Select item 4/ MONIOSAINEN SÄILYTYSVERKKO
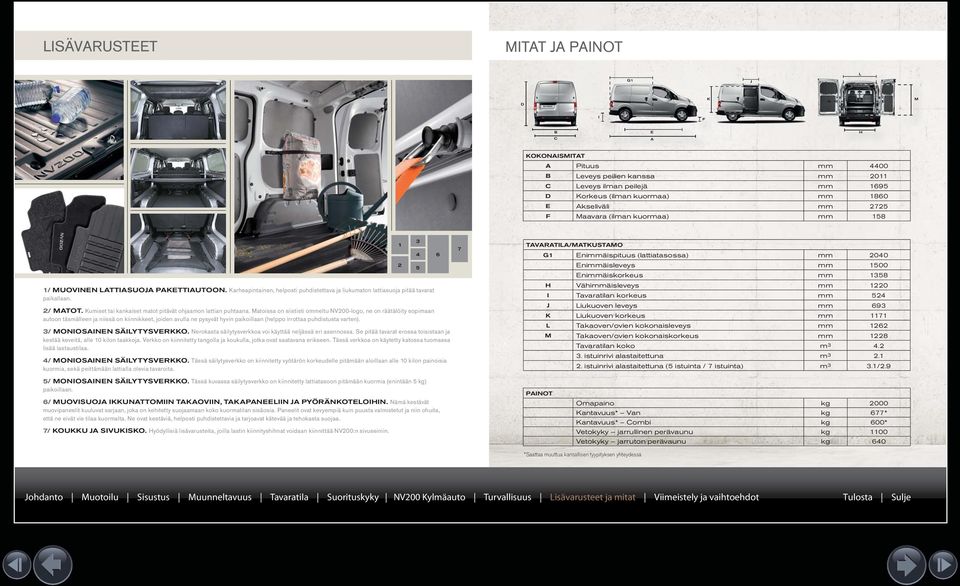Screen dimensions: 960x586 point(116,361)
